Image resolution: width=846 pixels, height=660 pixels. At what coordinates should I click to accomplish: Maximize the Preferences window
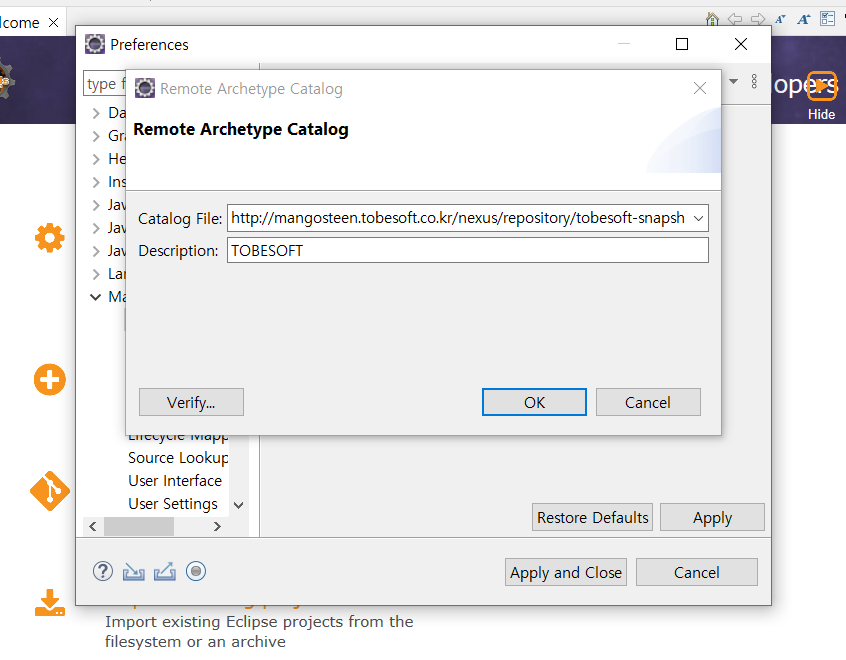(682, 44)
